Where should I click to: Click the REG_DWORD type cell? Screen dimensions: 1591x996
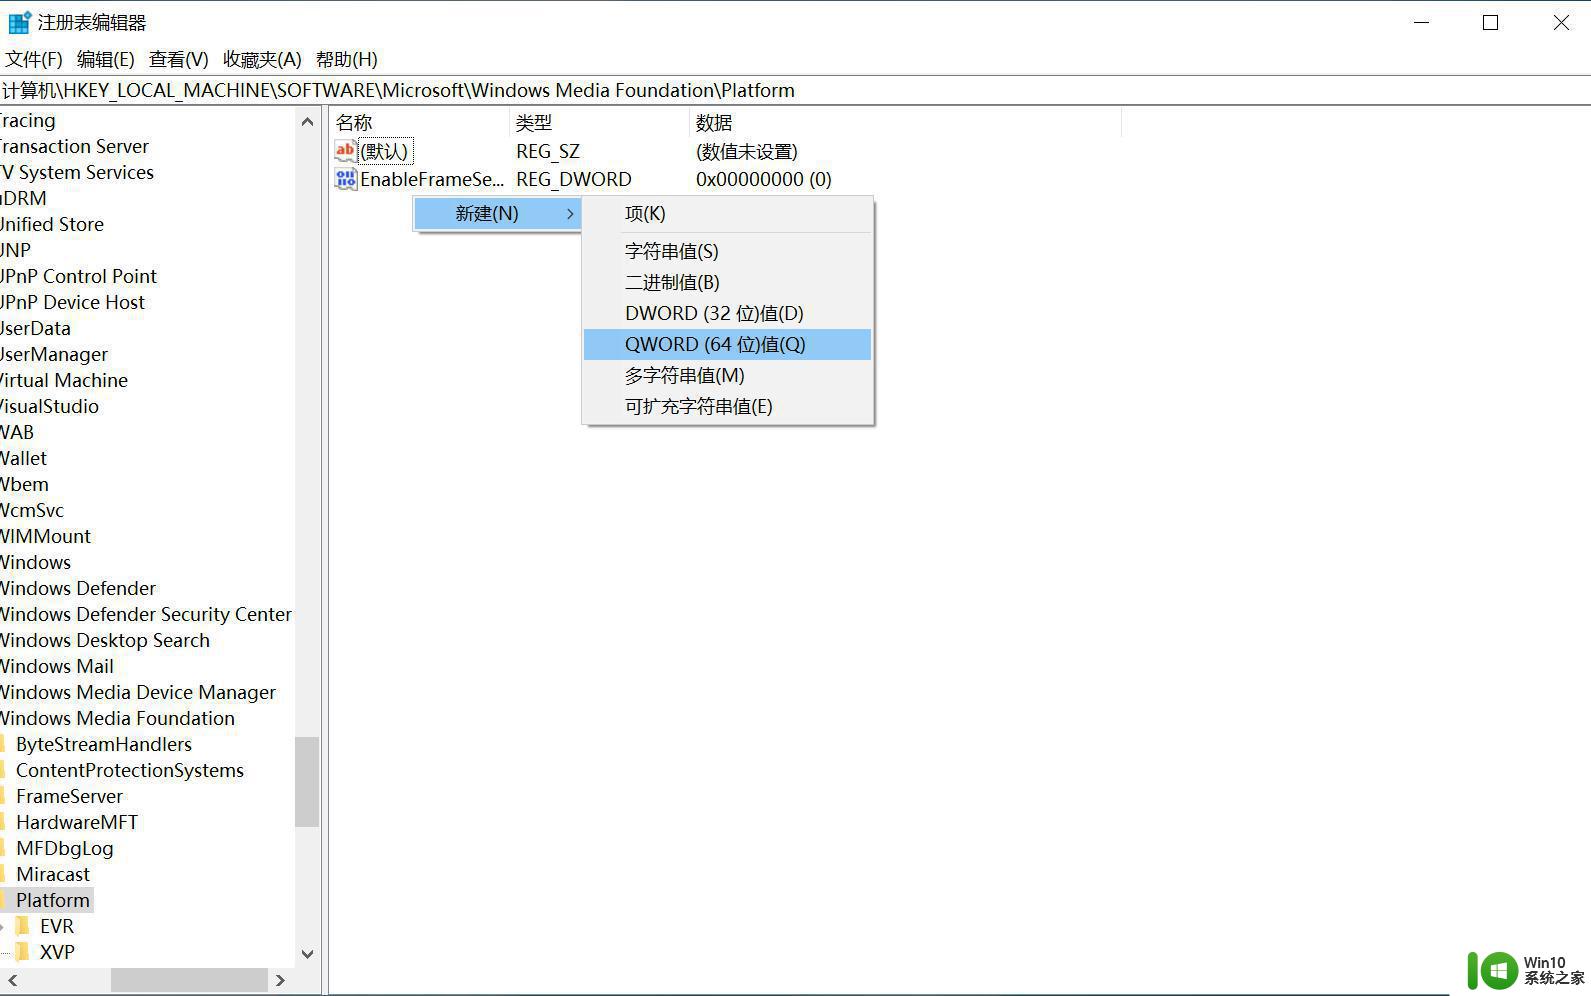(x=574, y=179)
